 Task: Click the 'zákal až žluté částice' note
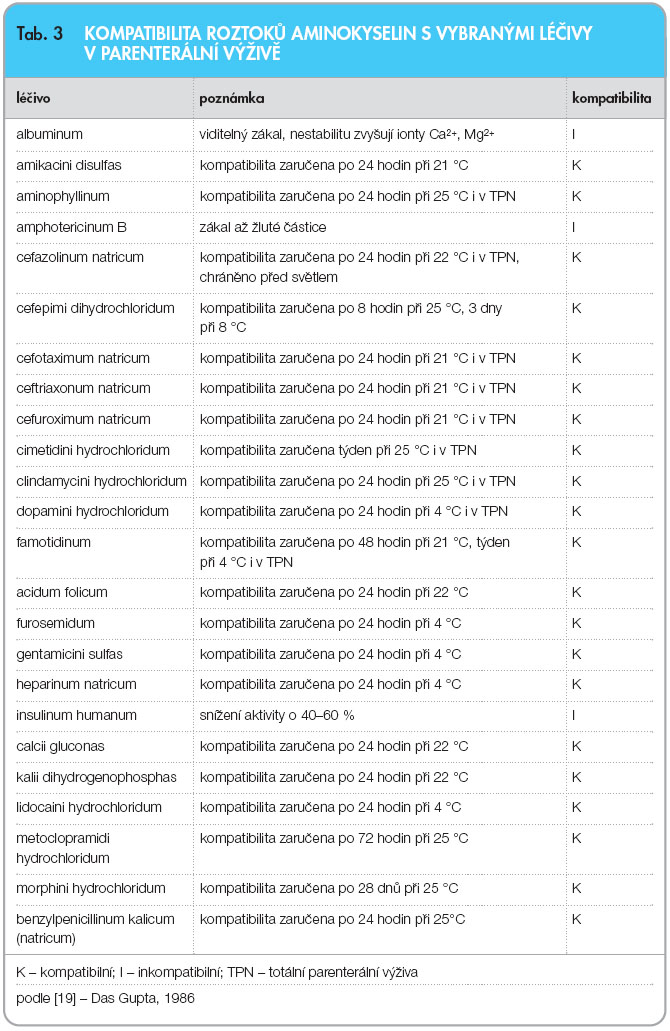(262, 227)
